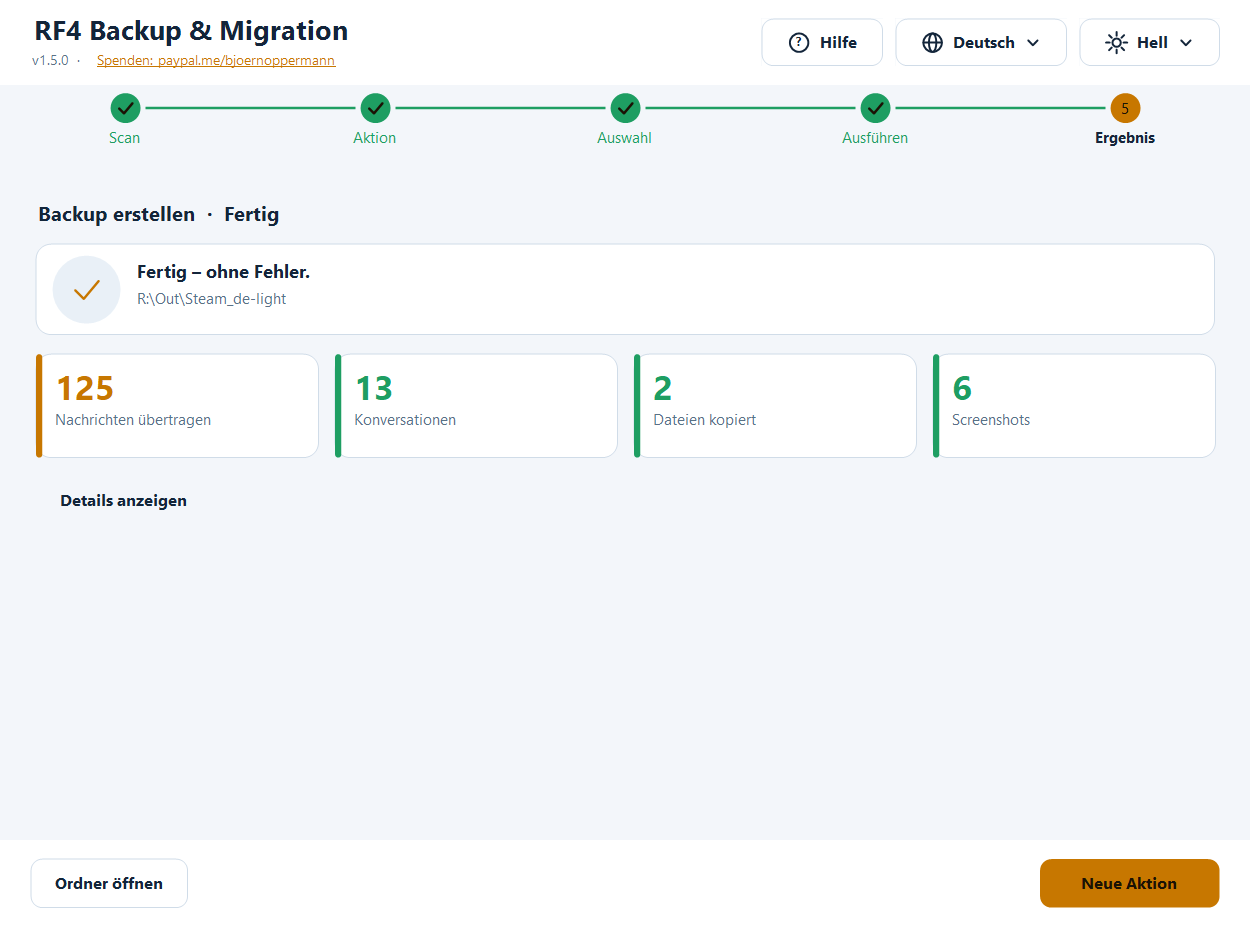Open the Deutsch language dropdown
The image size is (1250, 925).
(x=981, y=43)
